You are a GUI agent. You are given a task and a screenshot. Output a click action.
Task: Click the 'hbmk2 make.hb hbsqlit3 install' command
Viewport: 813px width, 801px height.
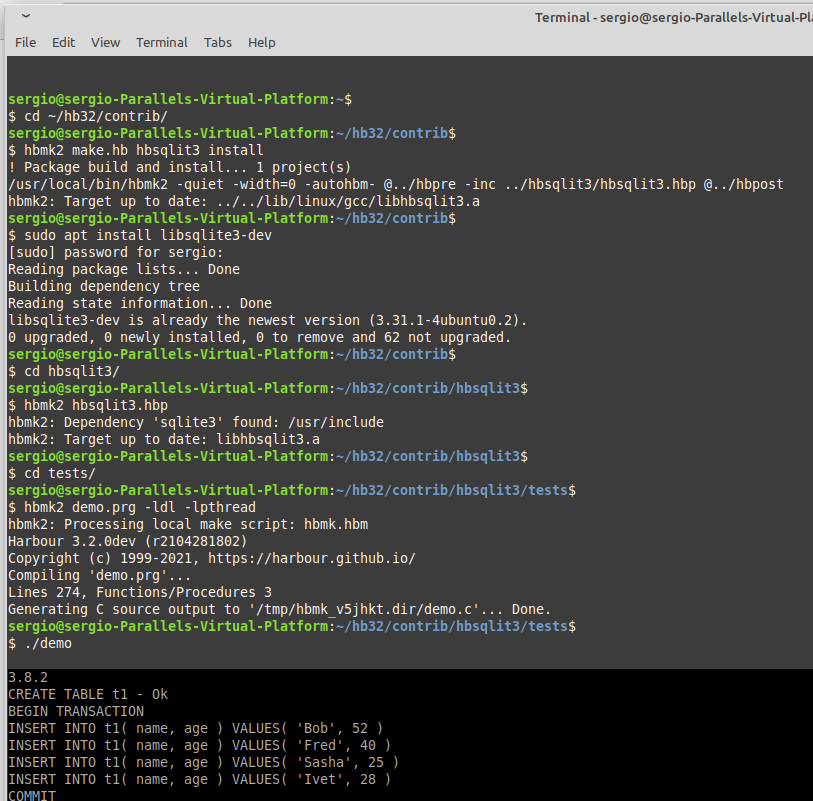pos(136,150)
